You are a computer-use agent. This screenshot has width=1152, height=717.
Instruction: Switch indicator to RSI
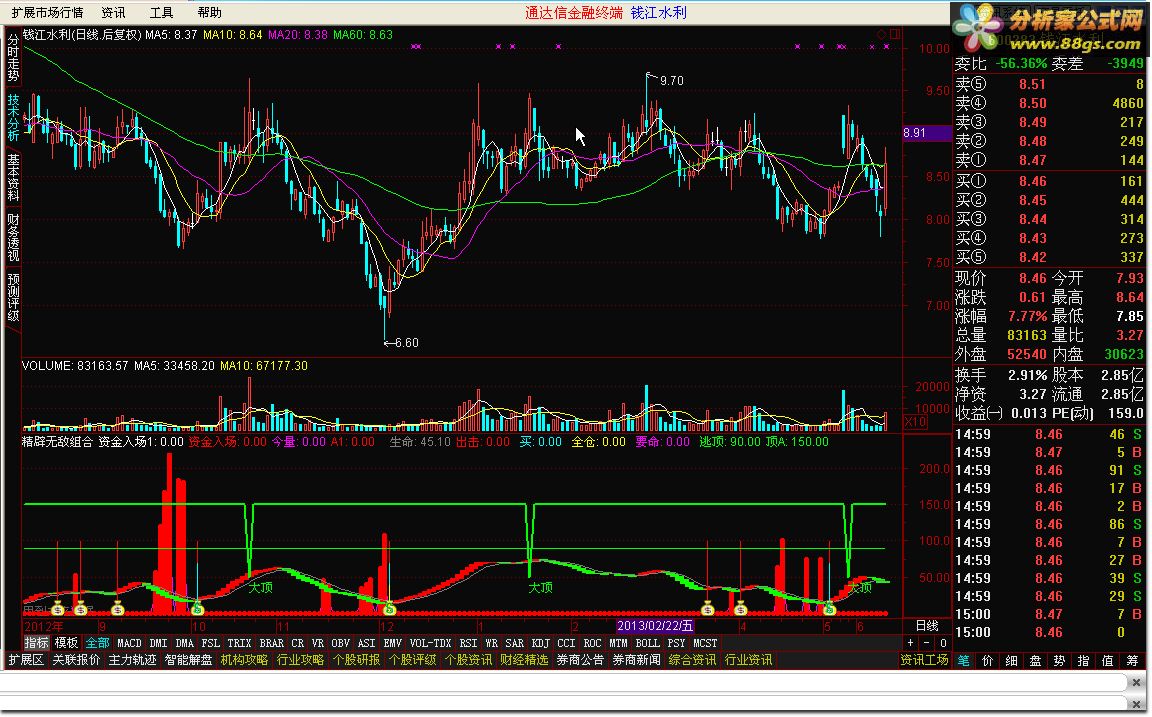[x=468, y=643]
